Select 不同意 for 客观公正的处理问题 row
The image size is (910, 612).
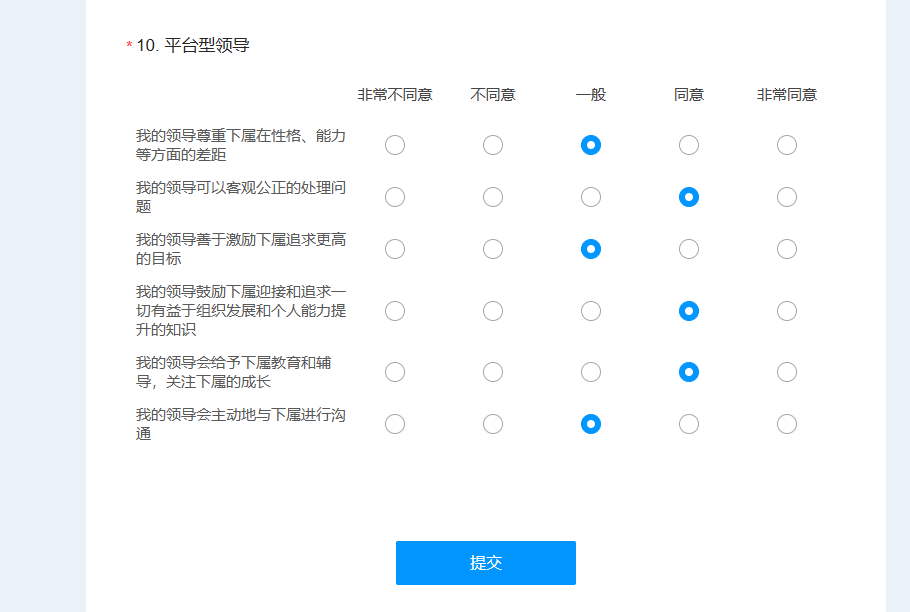[493, 197]
